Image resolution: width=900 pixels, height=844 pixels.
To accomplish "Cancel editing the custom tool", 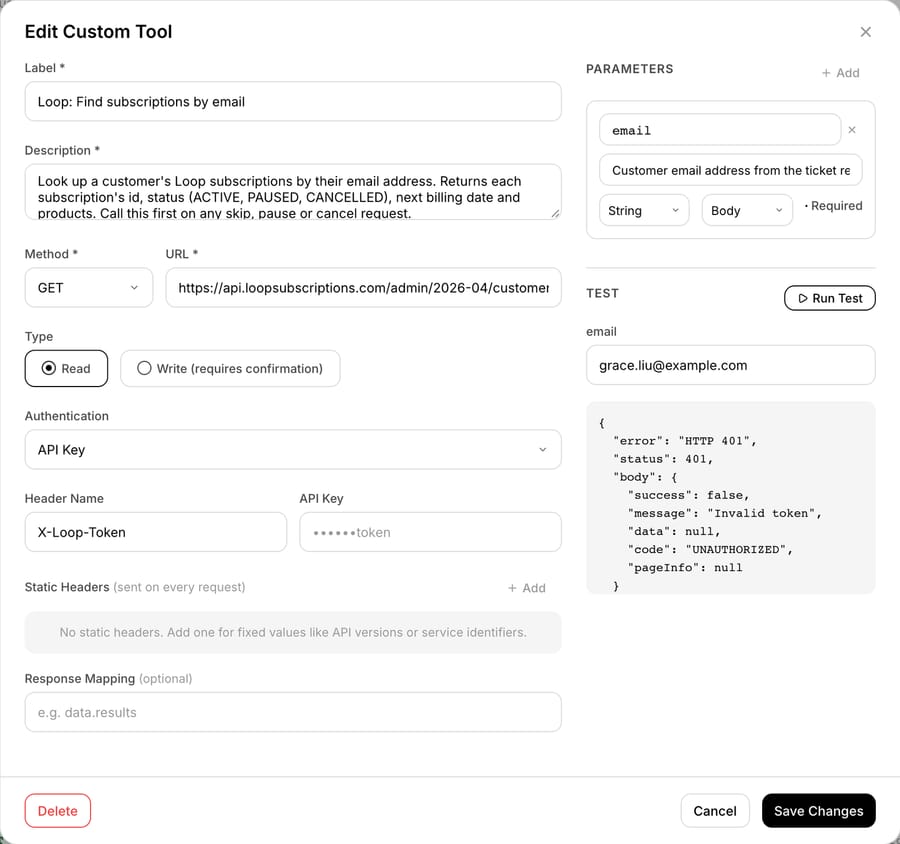I will (x=715, y=811).
